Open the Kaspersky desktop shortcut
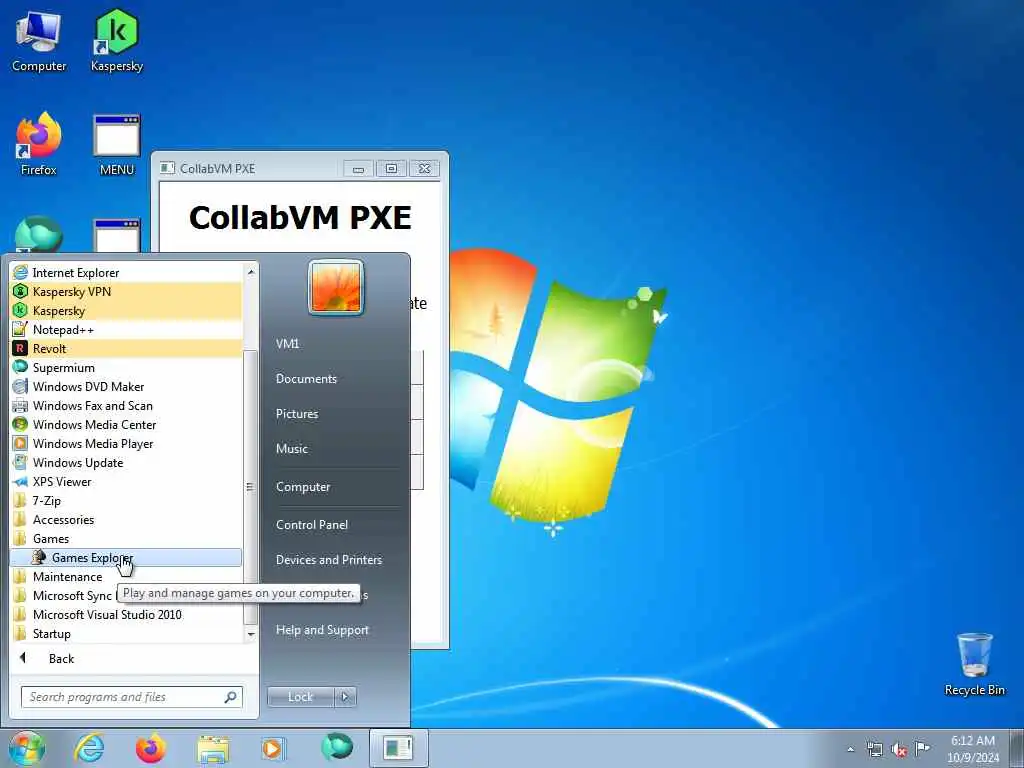The width and height of the screenshot is (1024, 768). coord(117,42)
